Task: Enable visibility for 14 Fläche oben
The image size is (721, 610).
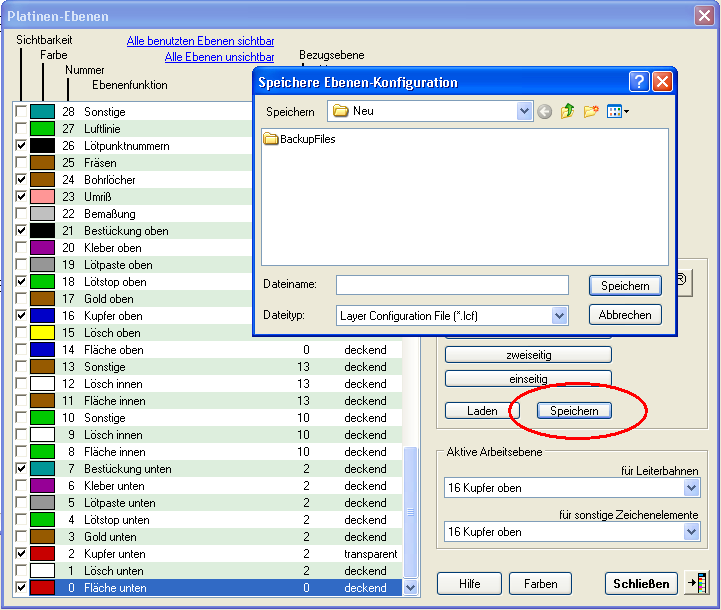Action: [21, 349]
